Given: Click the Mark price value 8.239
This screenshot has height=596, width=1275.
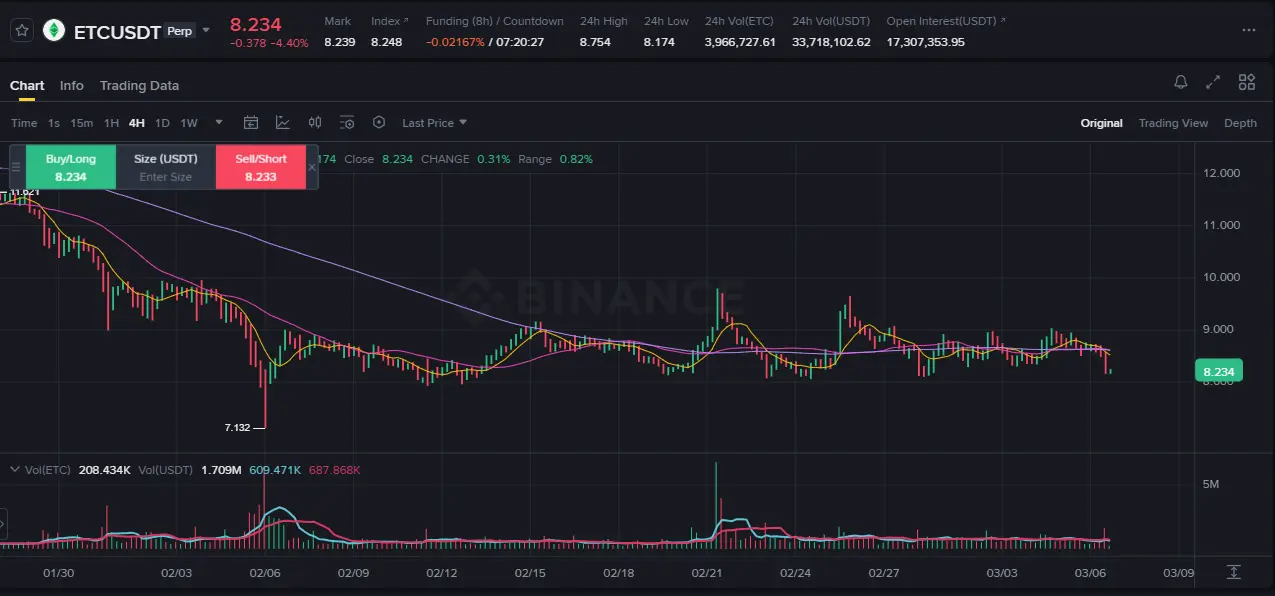Looking at the screenshot, I should (339, 42).
